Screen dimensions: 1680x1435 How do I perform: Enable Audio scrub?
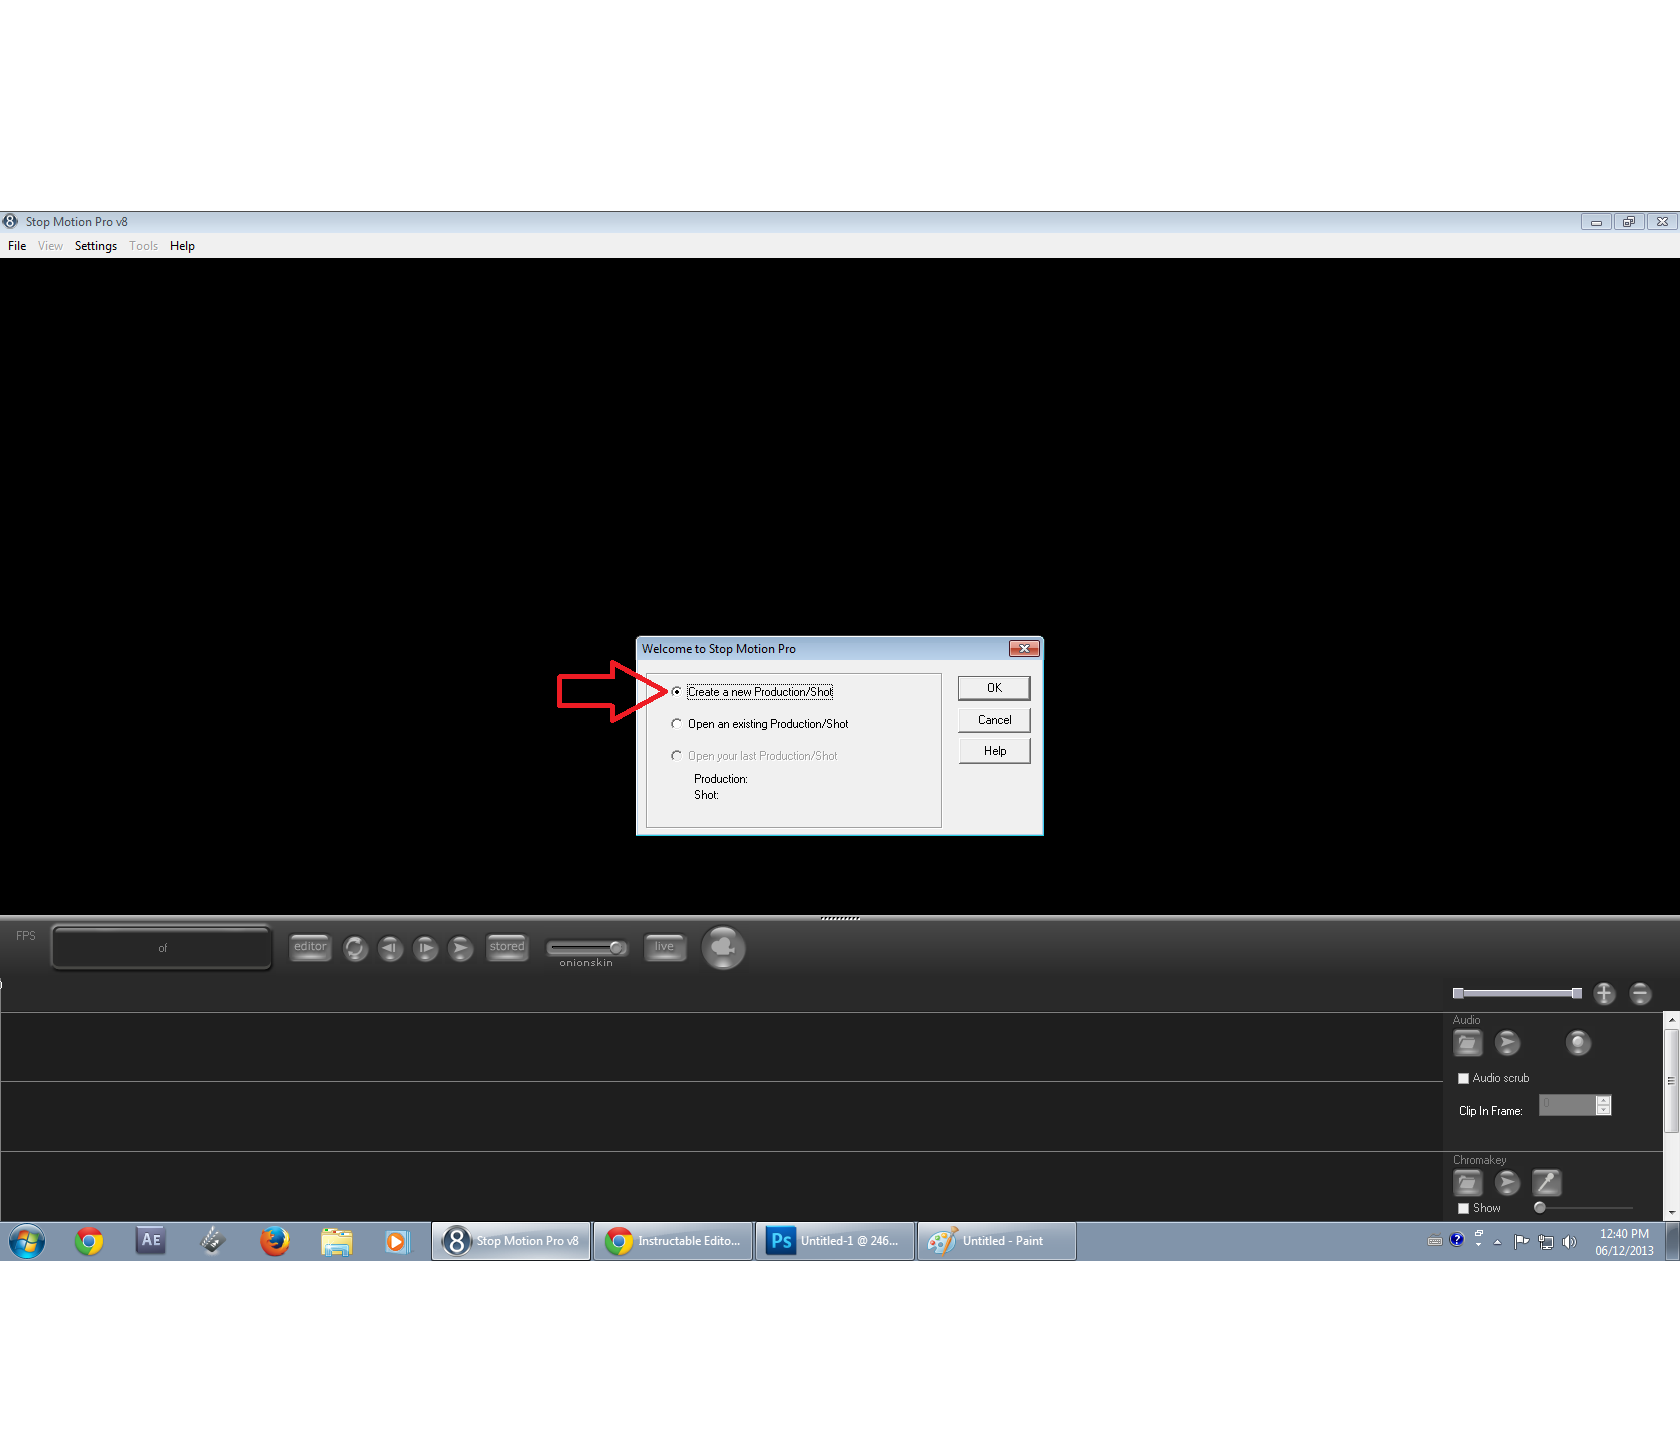[x=1464, y=1077]
